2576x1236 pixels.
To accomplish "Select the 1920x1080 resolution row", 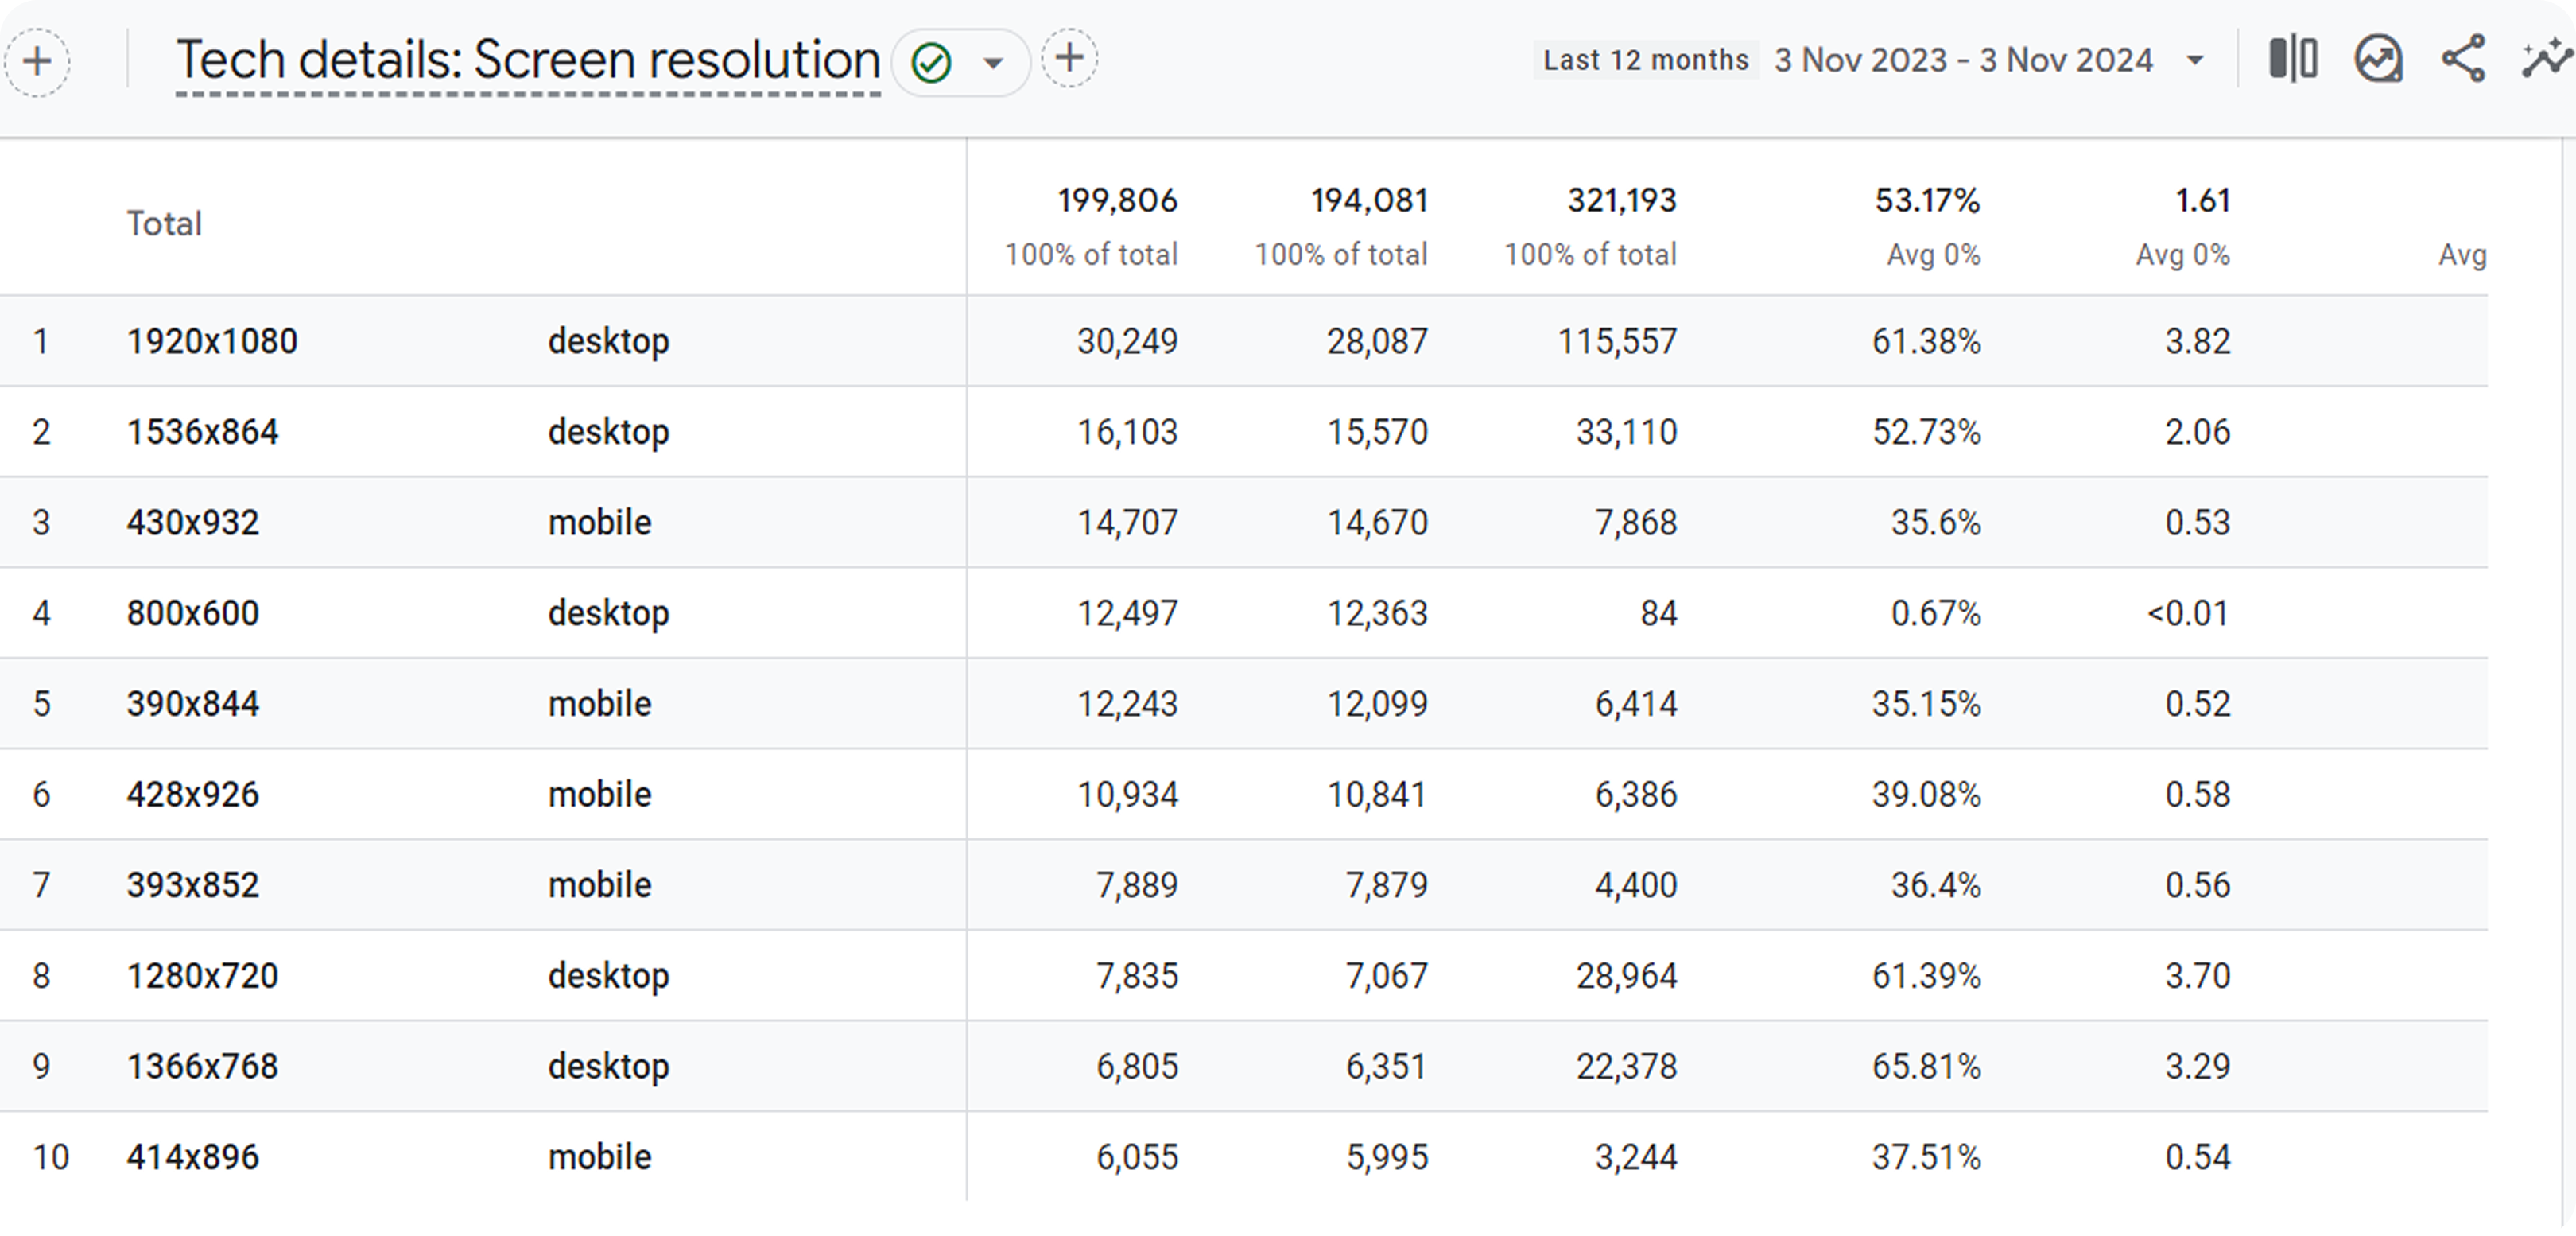I will [x=1243, y=341].
